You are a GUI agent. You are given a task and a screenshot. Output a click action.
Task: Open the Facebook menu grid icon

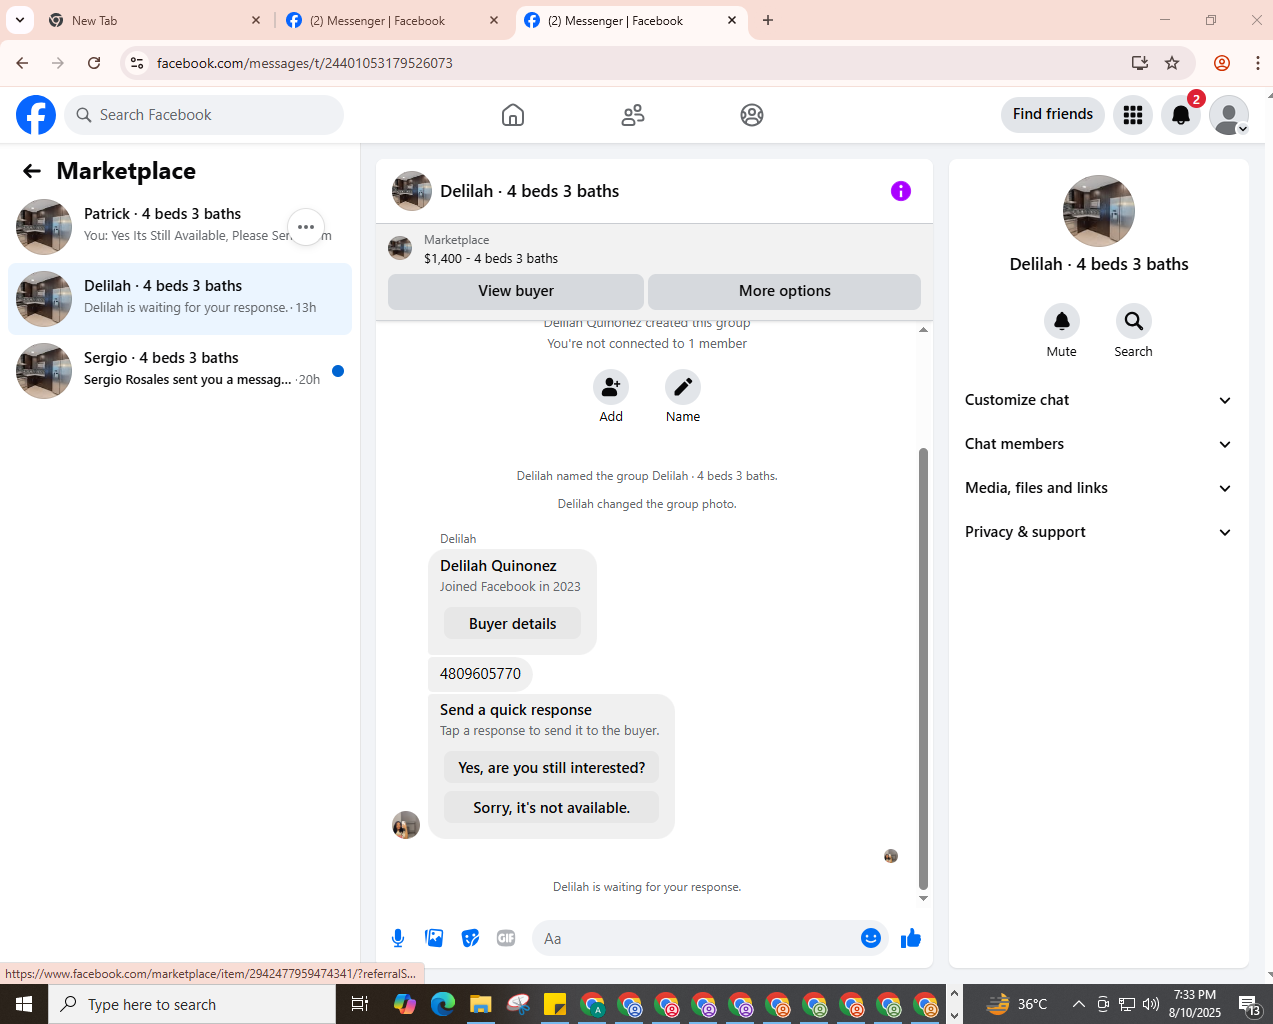[x=1133, y=115]
